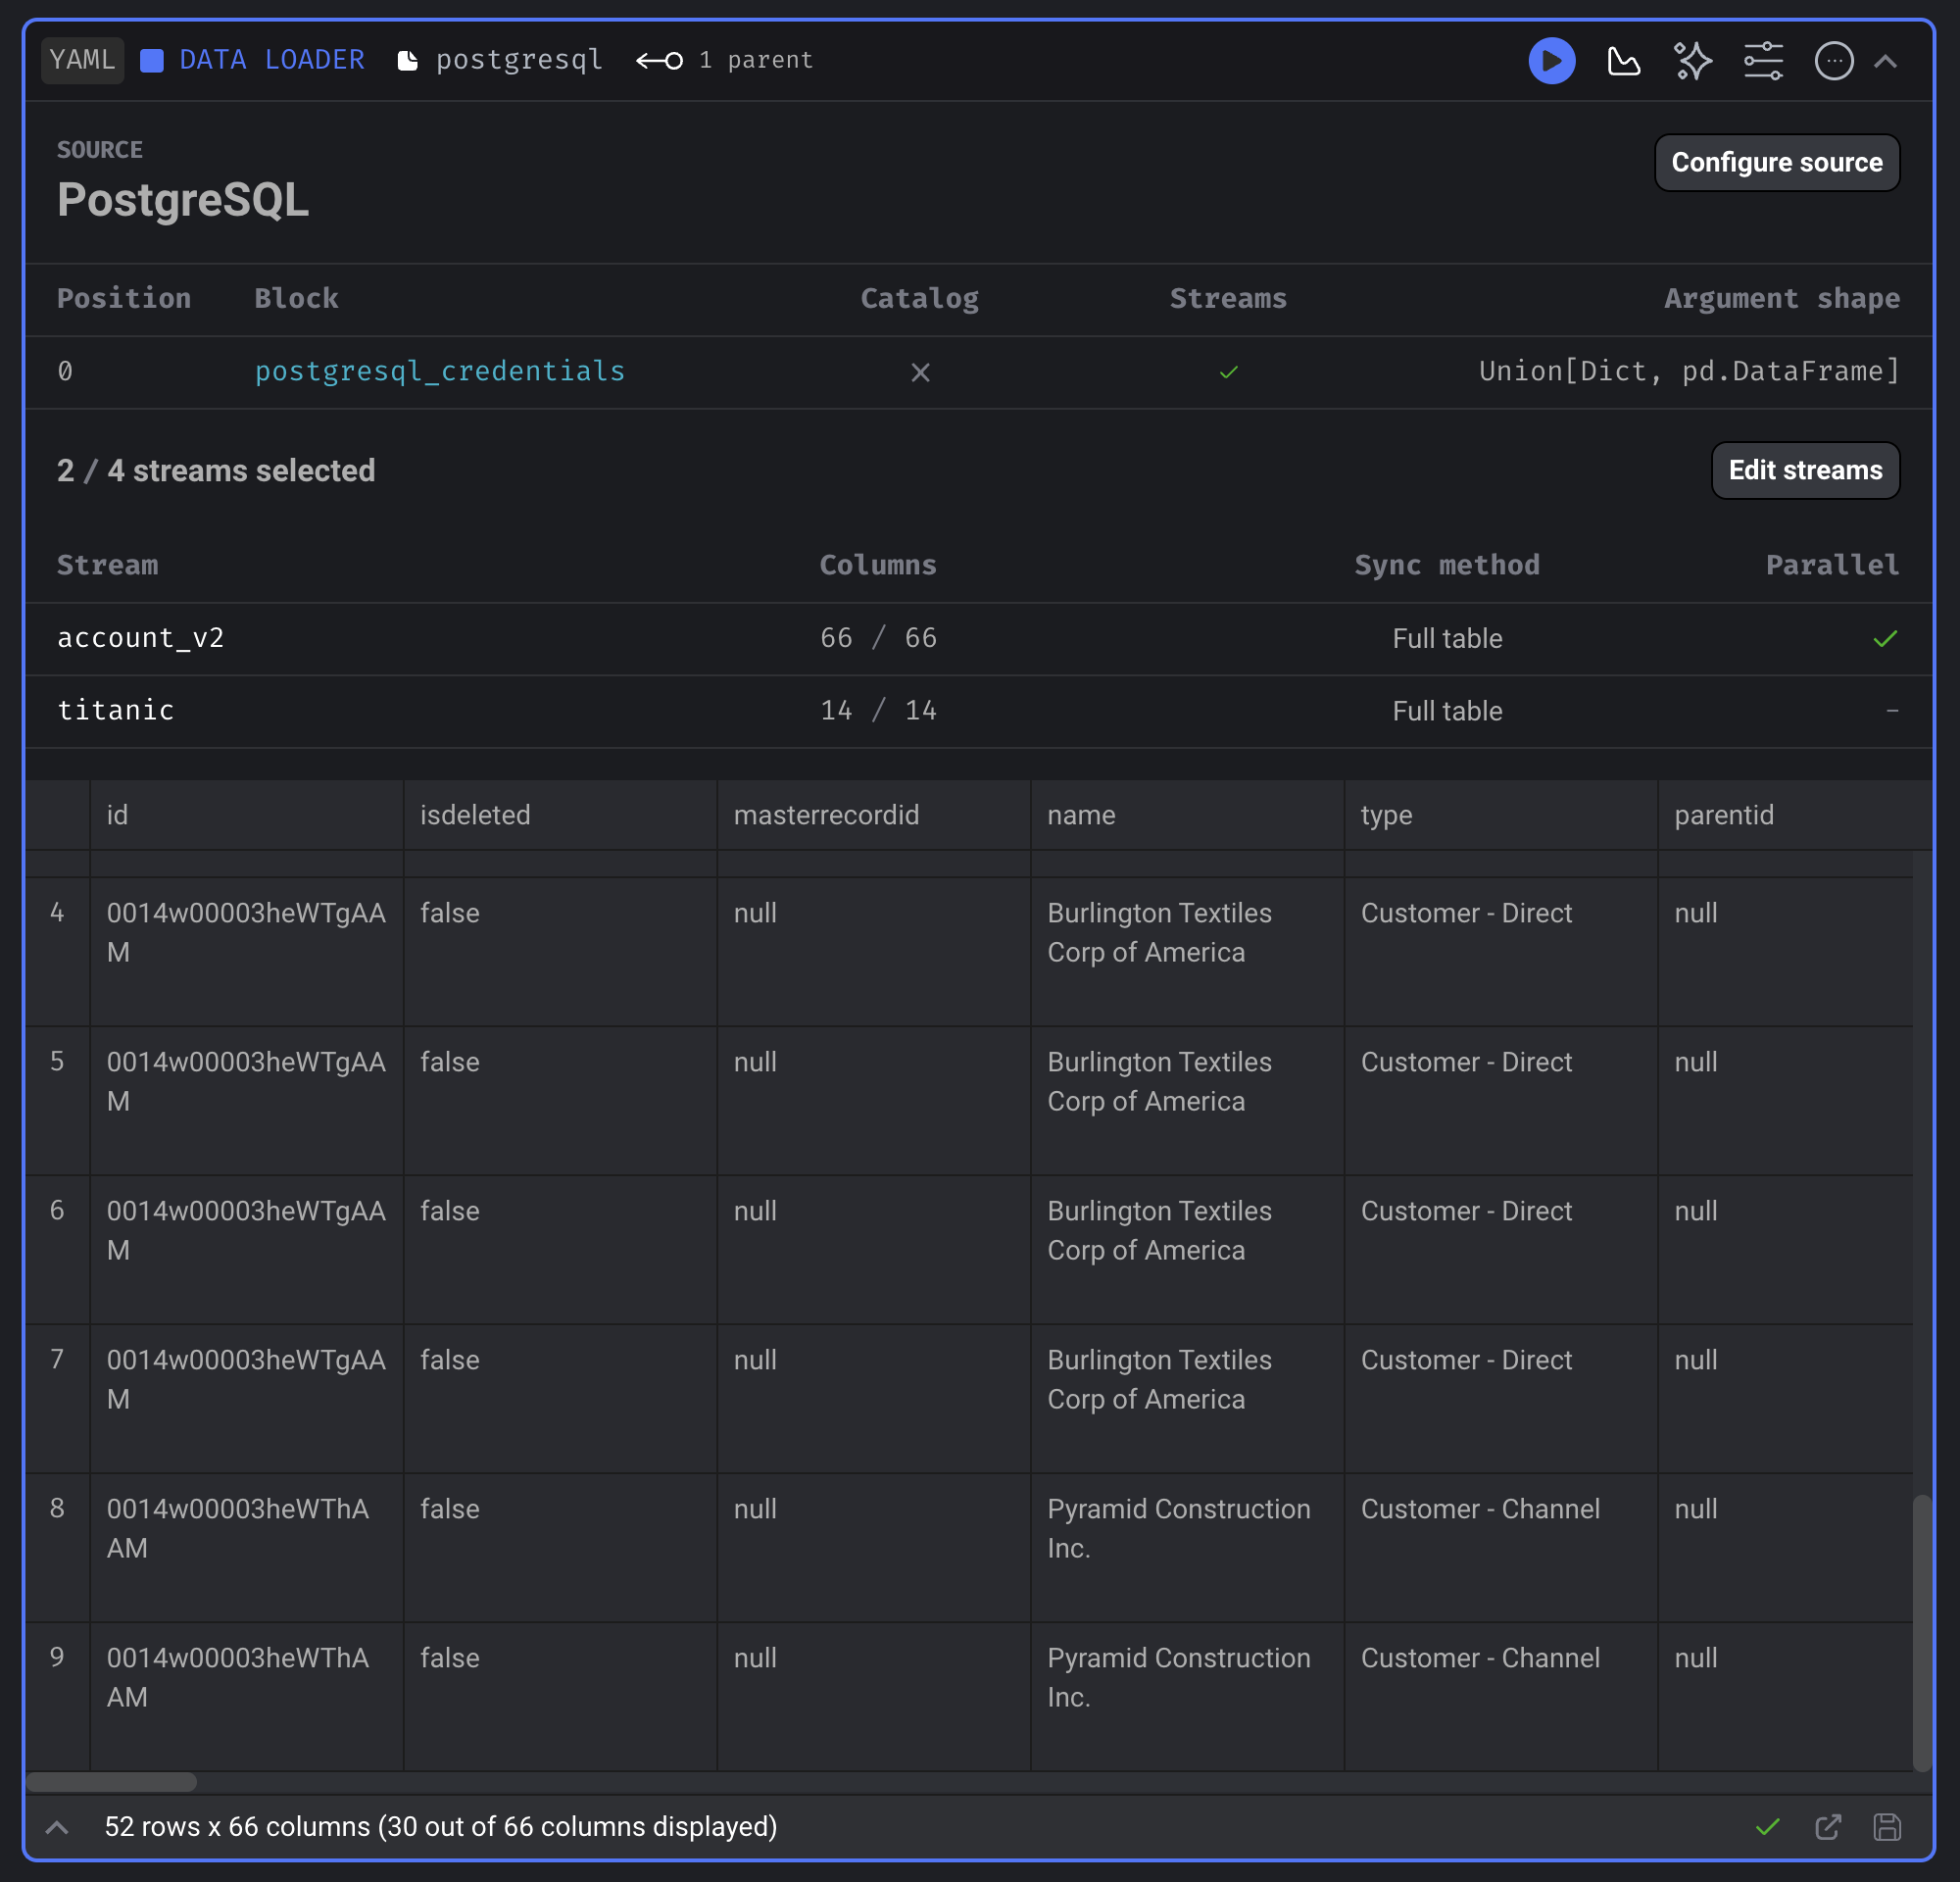Click the id column header
The width and height of the screenshot is (1960, 1882).
point(246,815)
